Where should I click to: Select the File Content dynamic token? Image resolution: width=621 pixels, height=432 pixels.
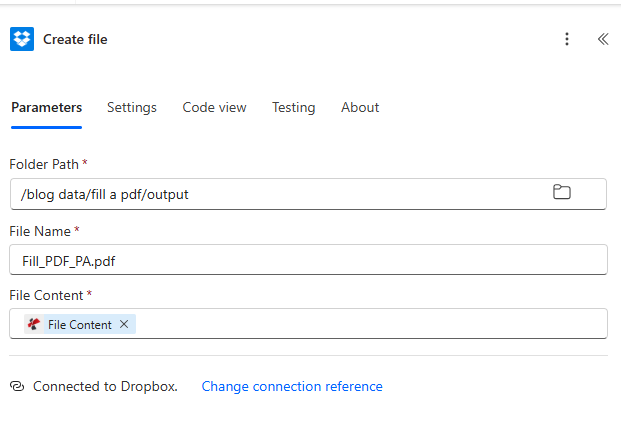pos(79,324)
